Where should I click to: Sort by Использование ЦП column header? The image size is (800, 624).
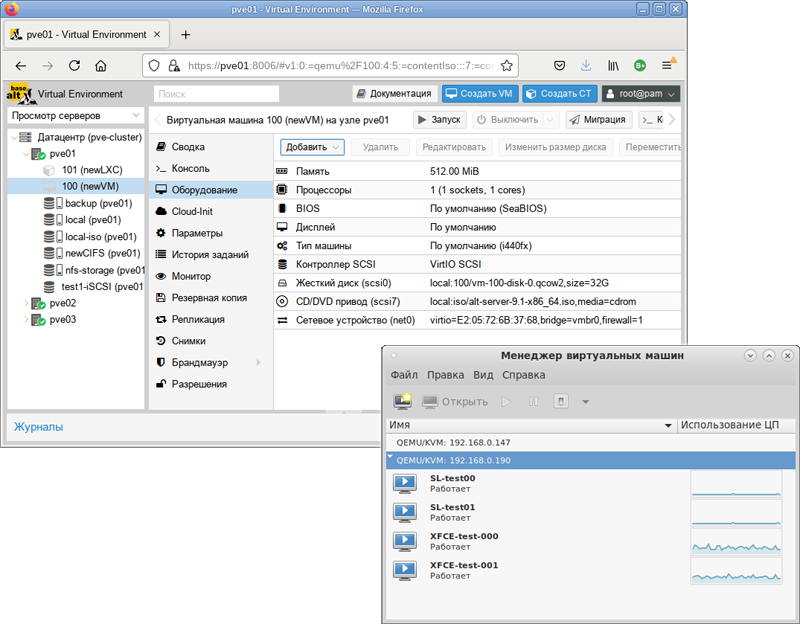click(735, 425)
